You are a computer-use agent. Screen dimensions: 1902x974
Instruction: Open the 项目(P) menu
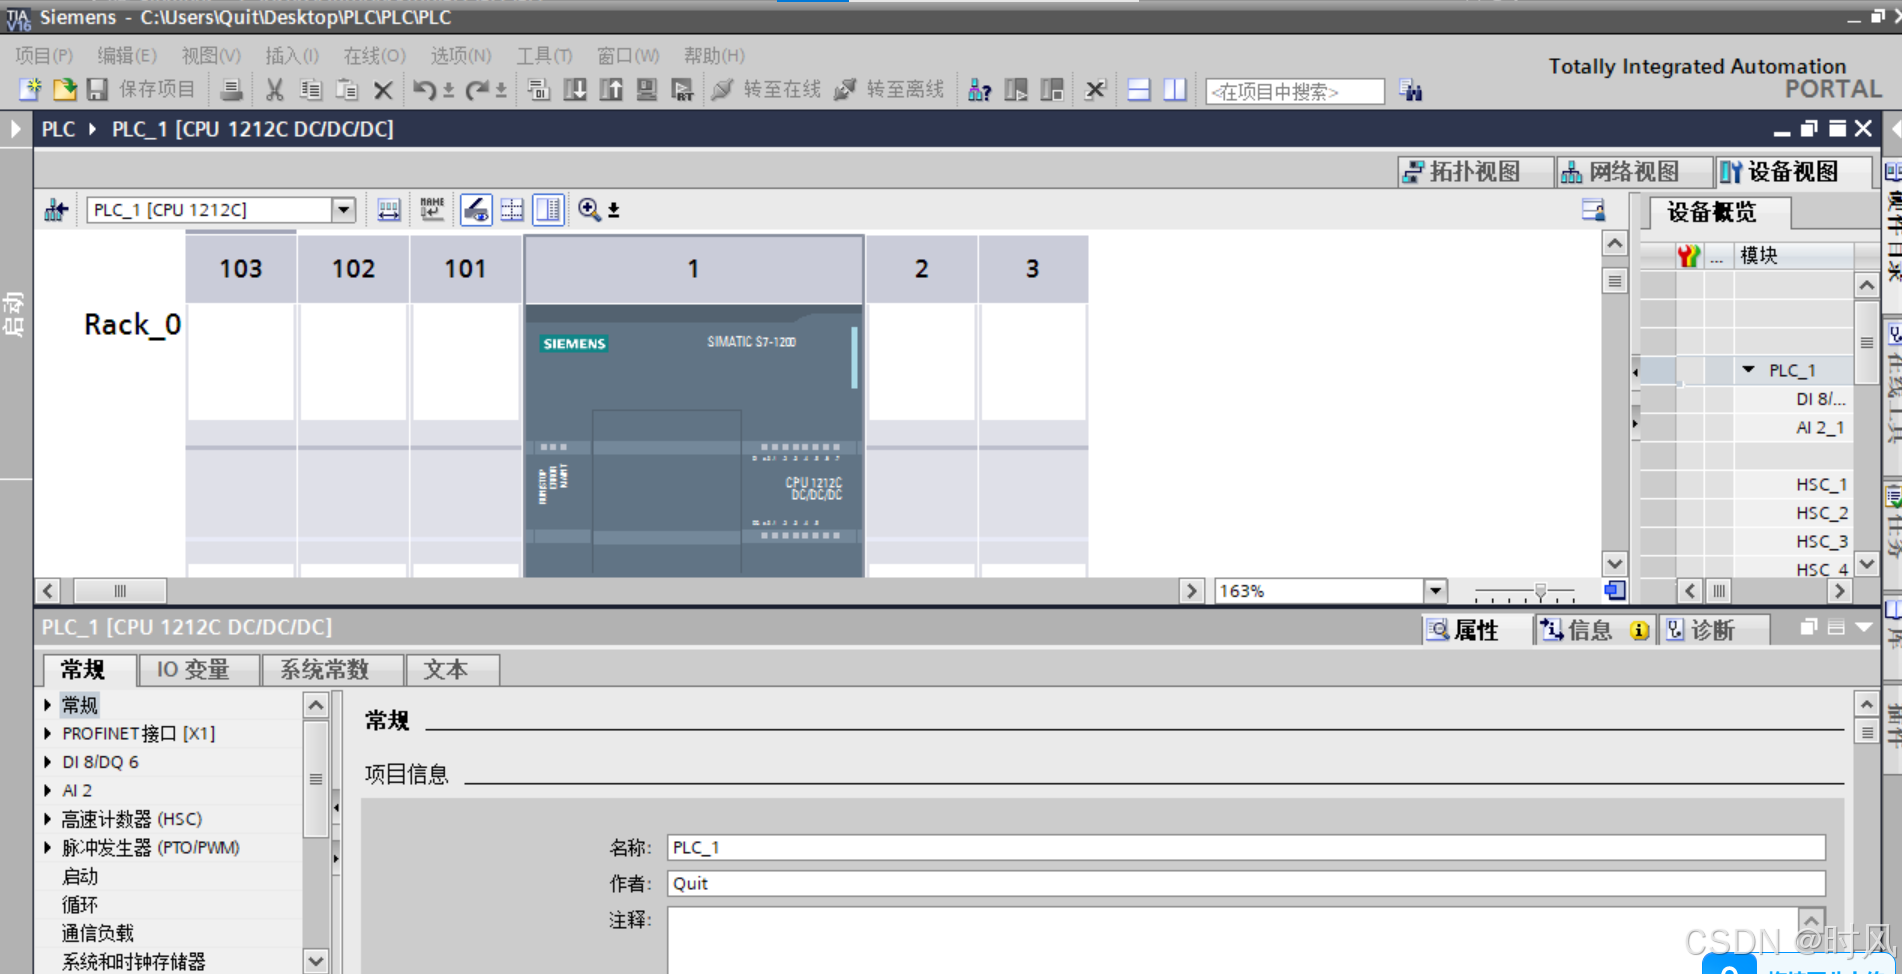pos(44,56)
